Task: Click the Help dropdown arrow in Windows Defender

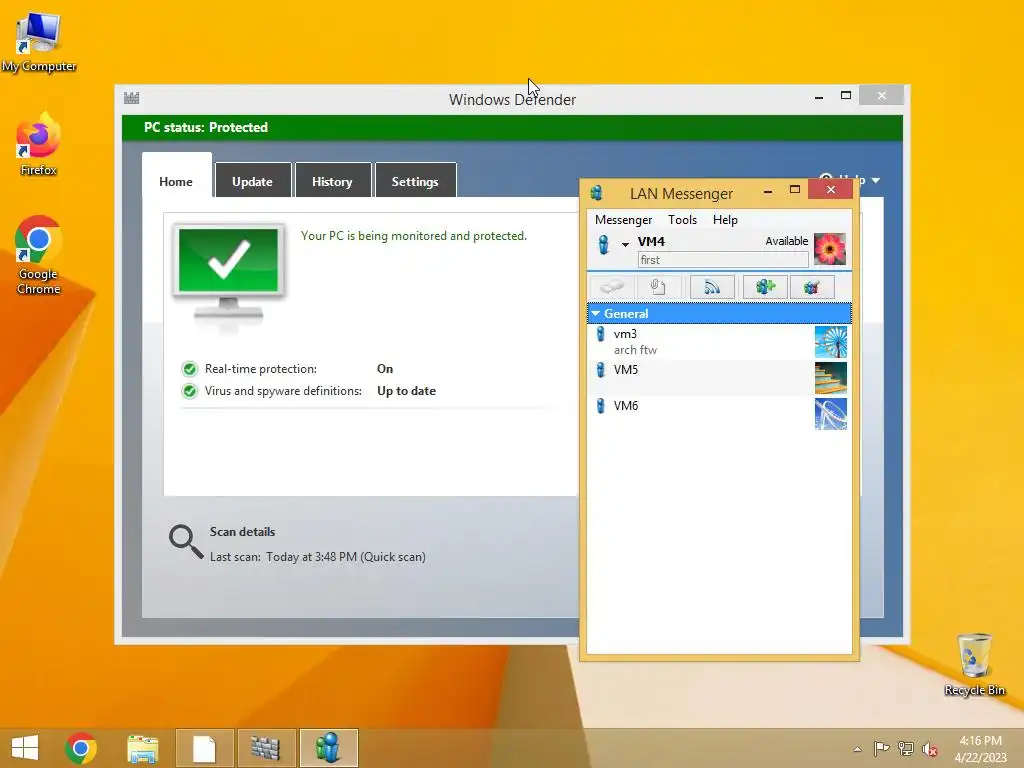Action: click(x=876, y=180)
